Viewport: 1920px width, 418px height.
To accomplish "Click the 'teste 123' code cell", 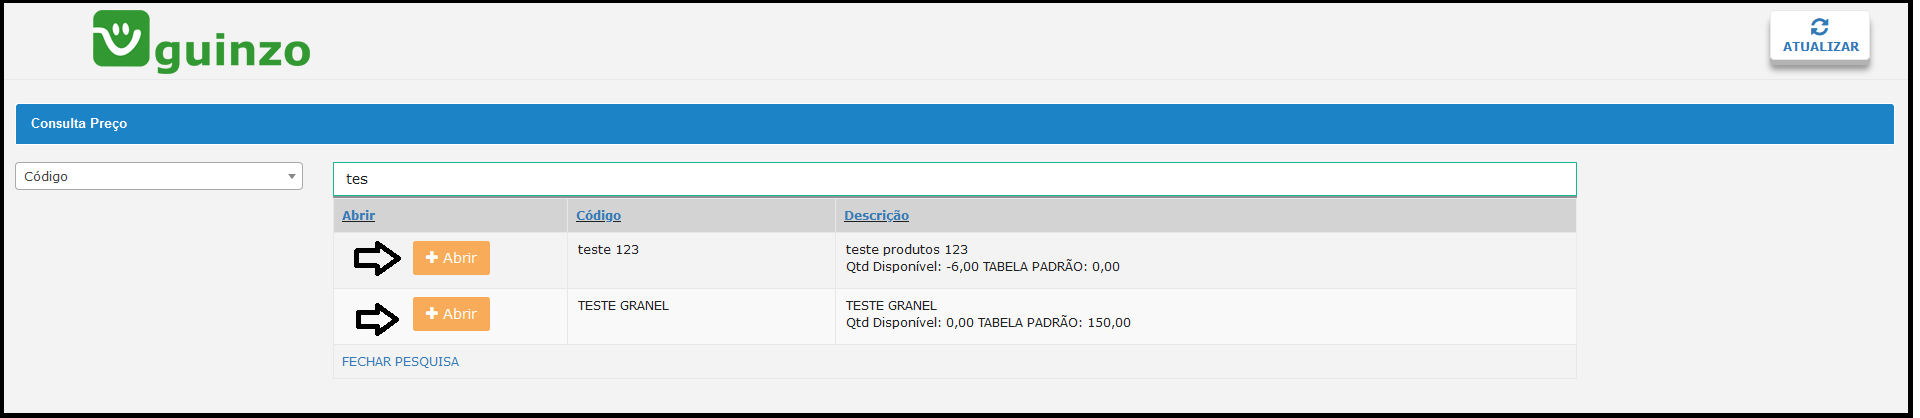I will pos(608,249).
